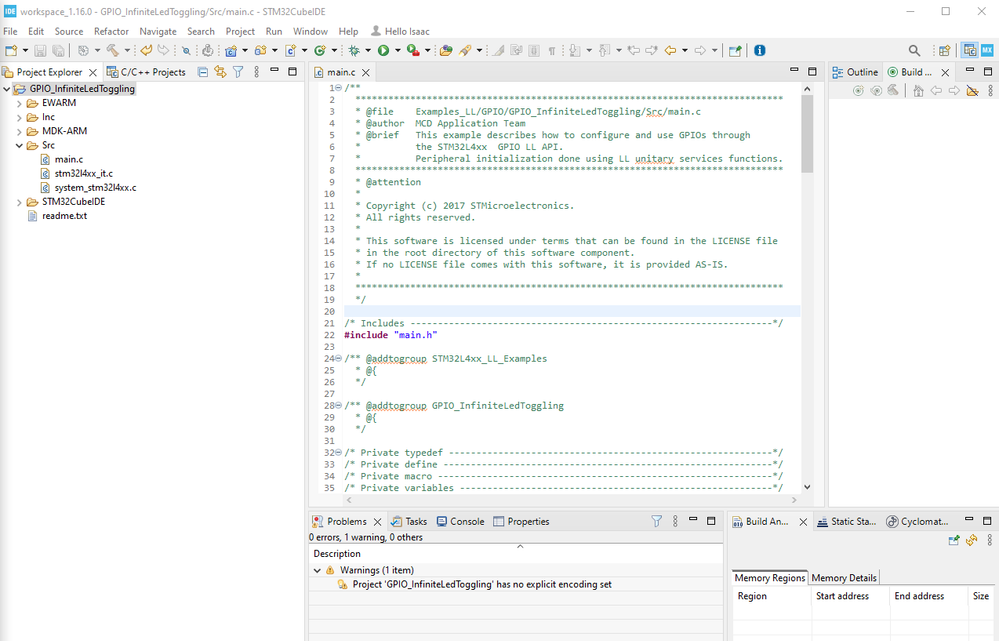
Task: Select the Memory Details tab
Action: coord(843,577)
